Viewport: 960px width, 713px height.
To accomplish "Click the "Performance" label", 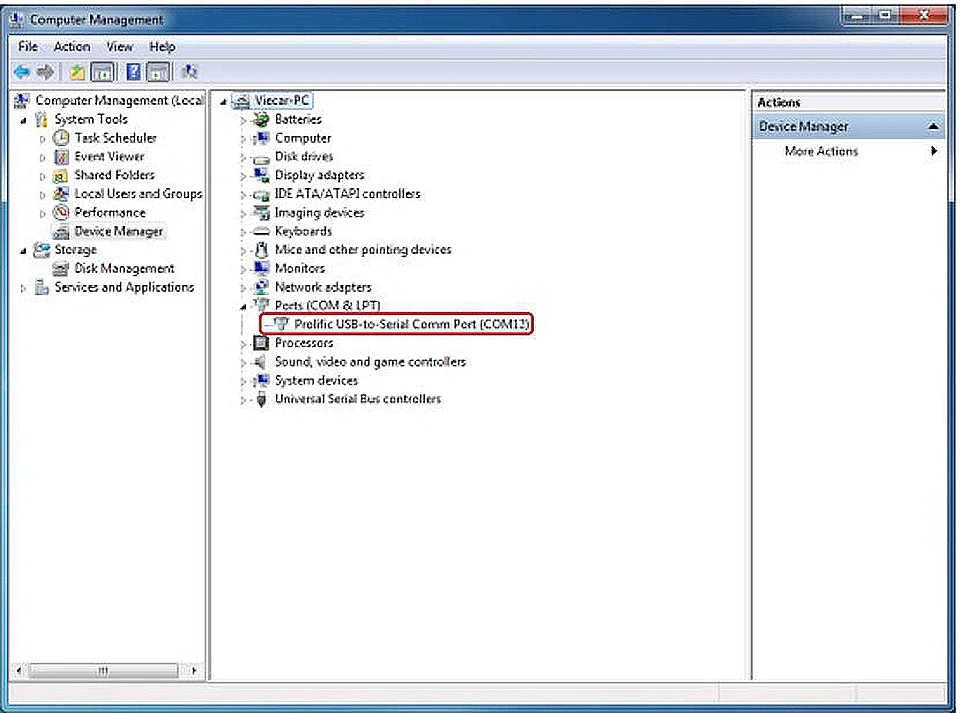I will [x=110, y=212].
